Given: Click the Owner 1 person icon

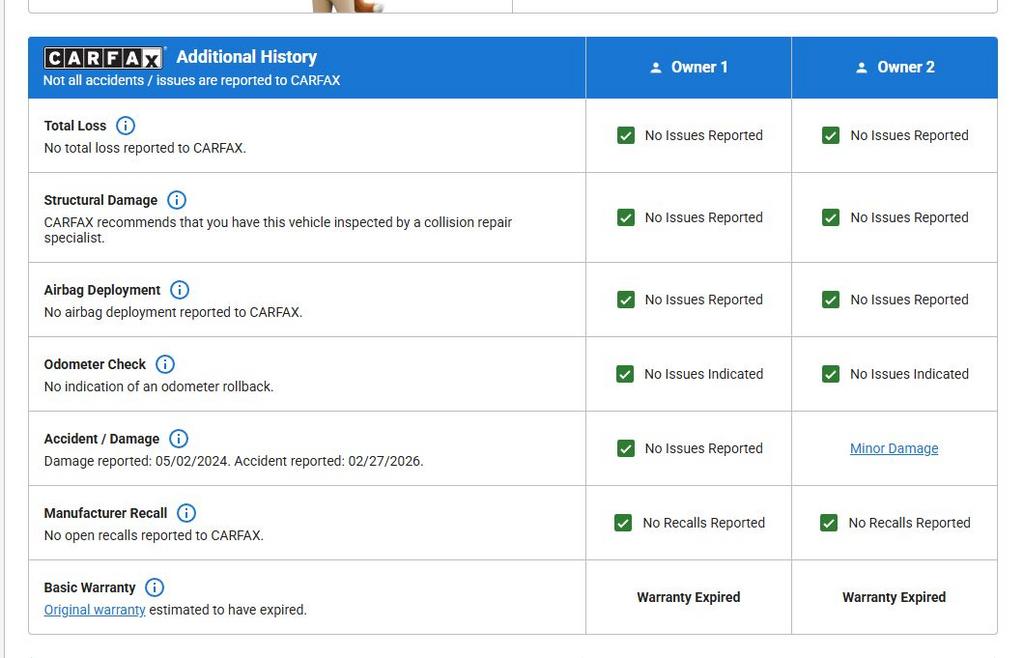Looking at the screenshot, I should (x=656, y=67).
